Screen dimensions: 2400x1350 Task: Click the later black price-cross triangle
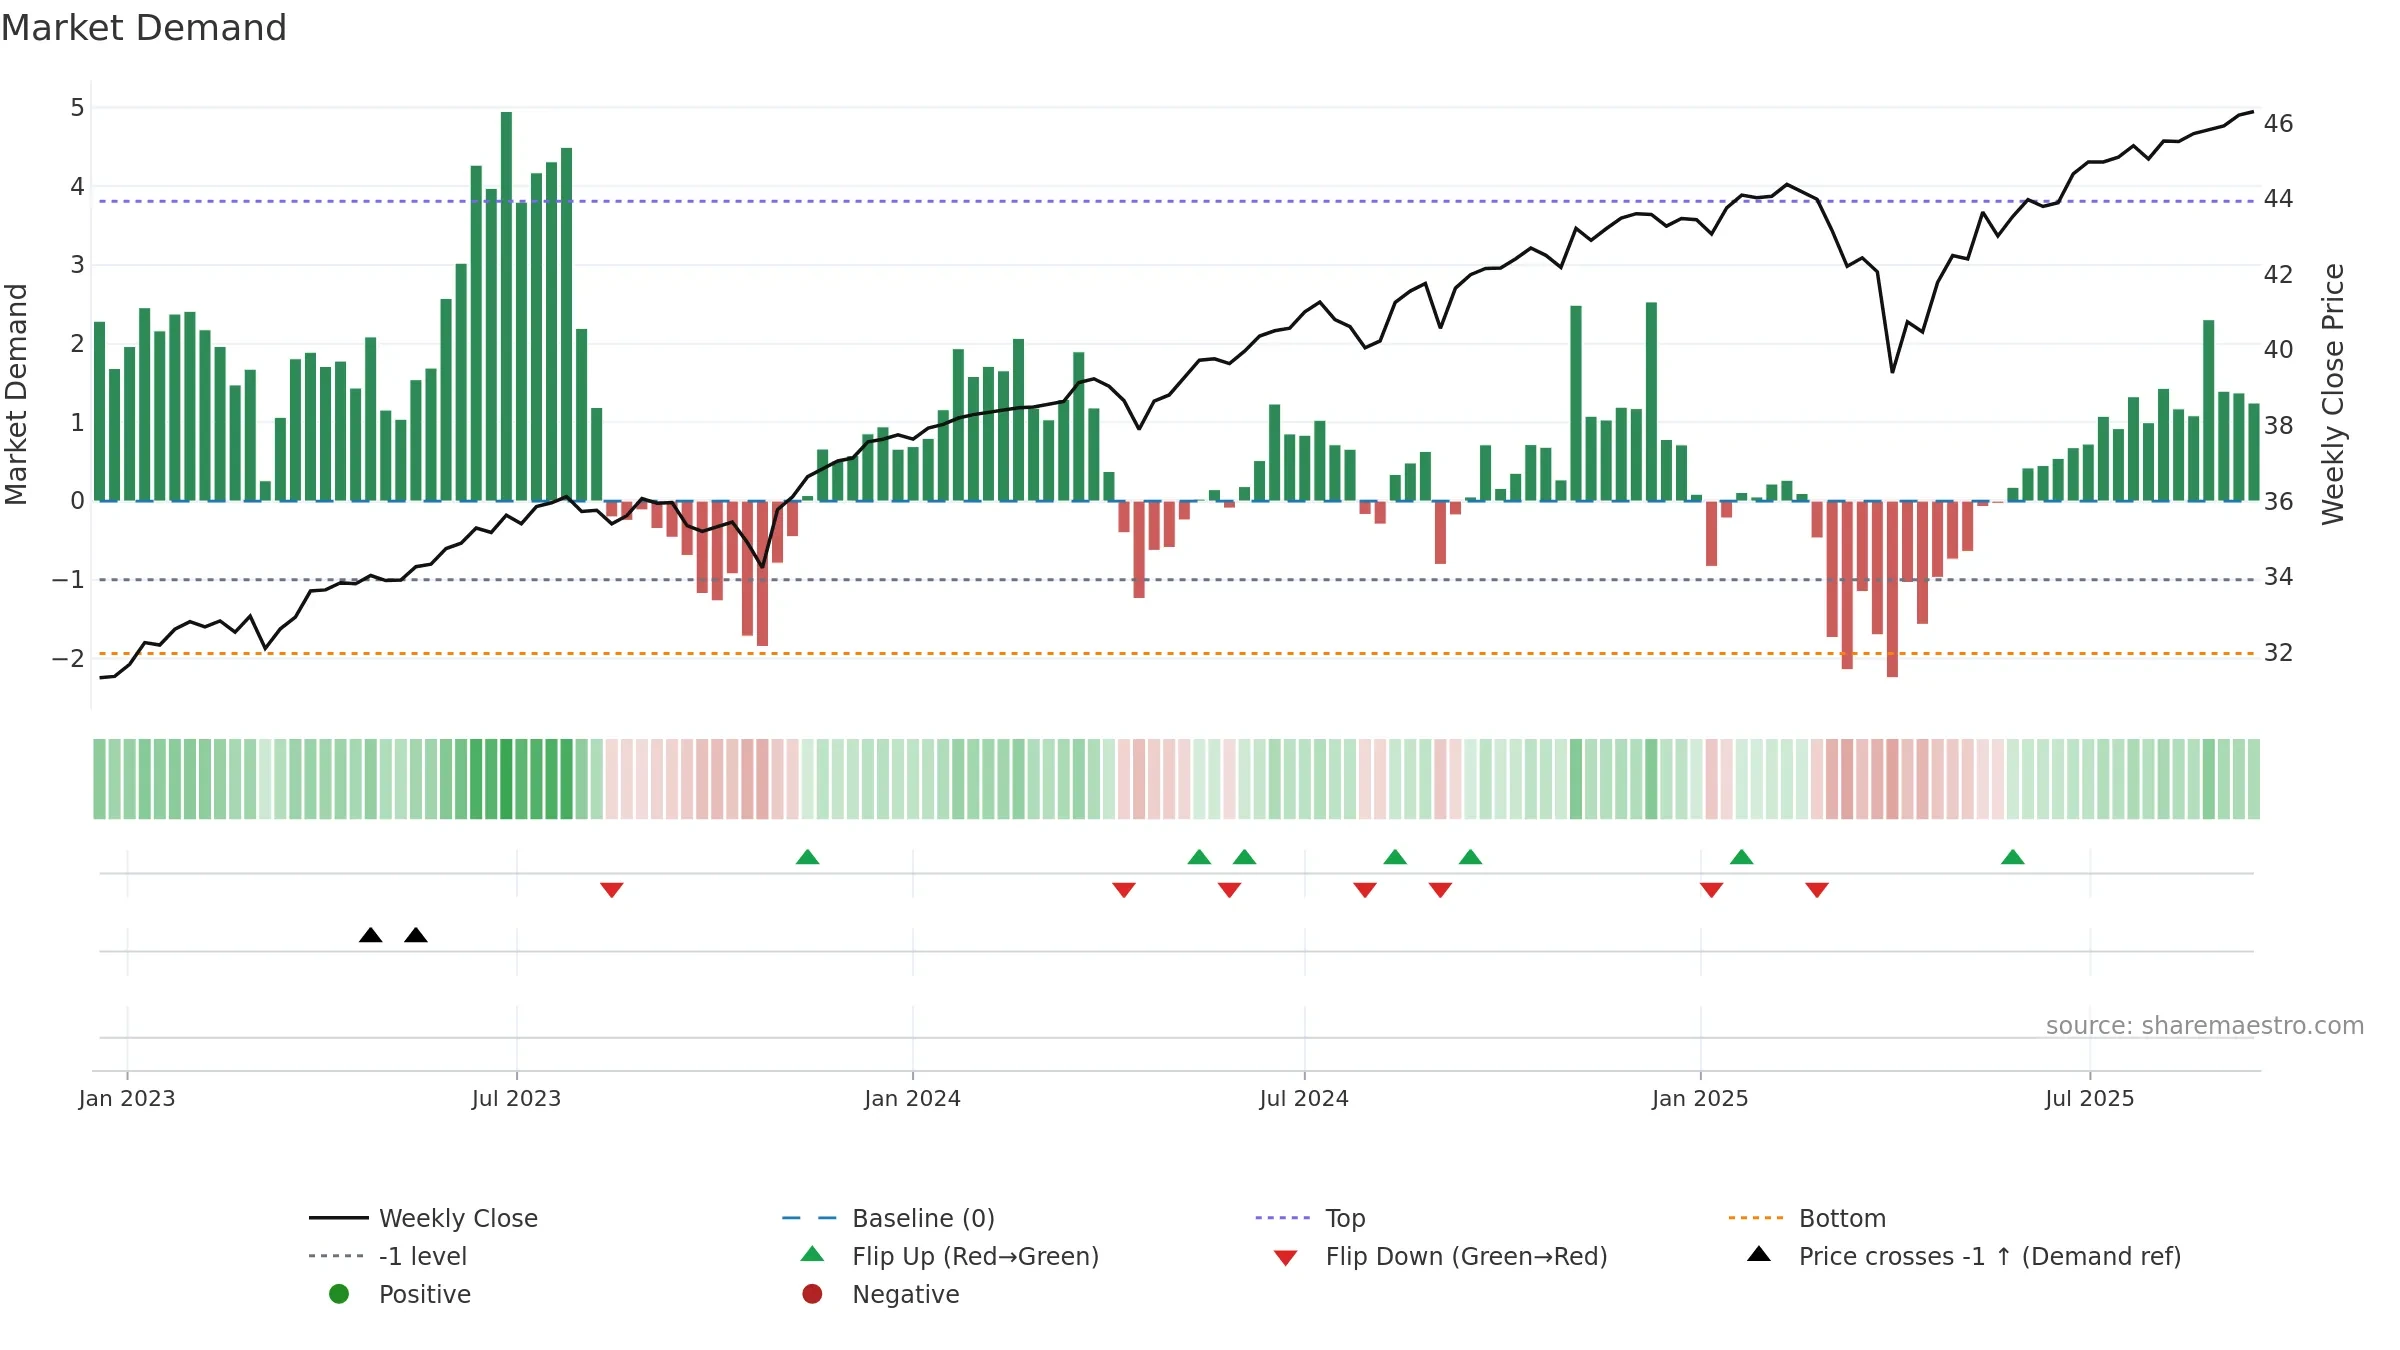(x=416, y=935)
